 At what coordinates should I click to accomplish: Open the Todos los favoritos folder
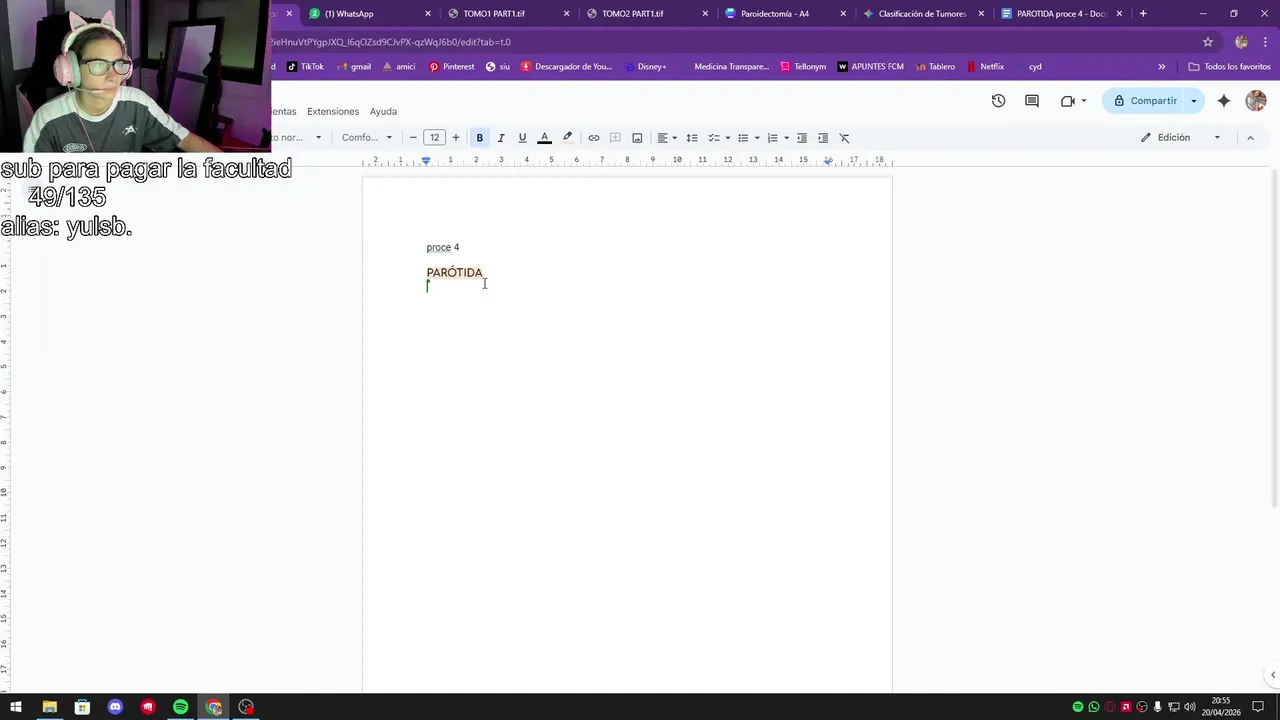click(1230, 67)
